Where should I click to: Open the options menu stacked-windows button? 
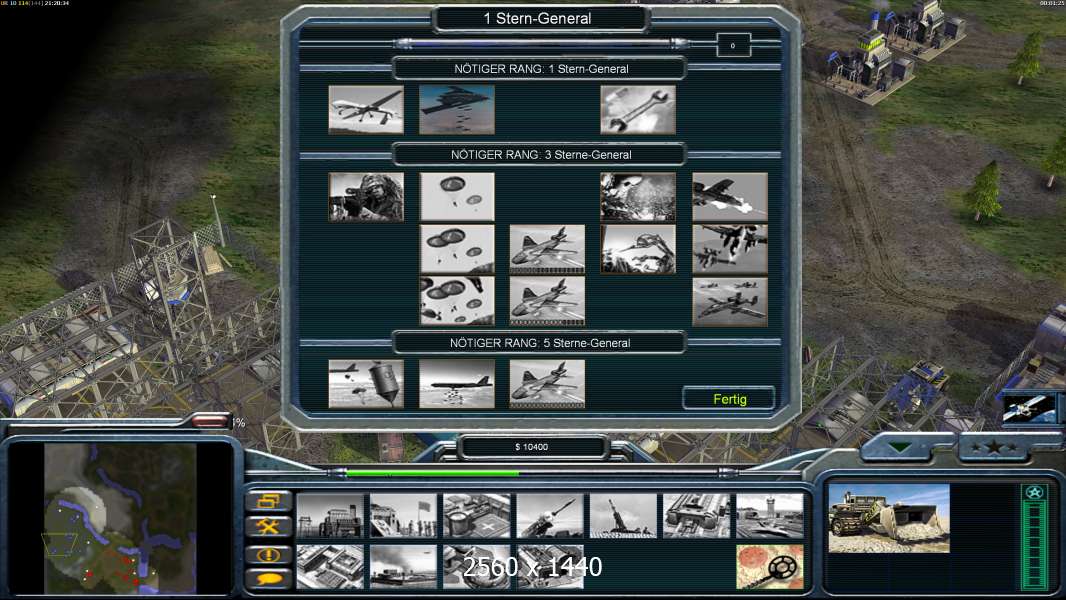tap(269, 501)
